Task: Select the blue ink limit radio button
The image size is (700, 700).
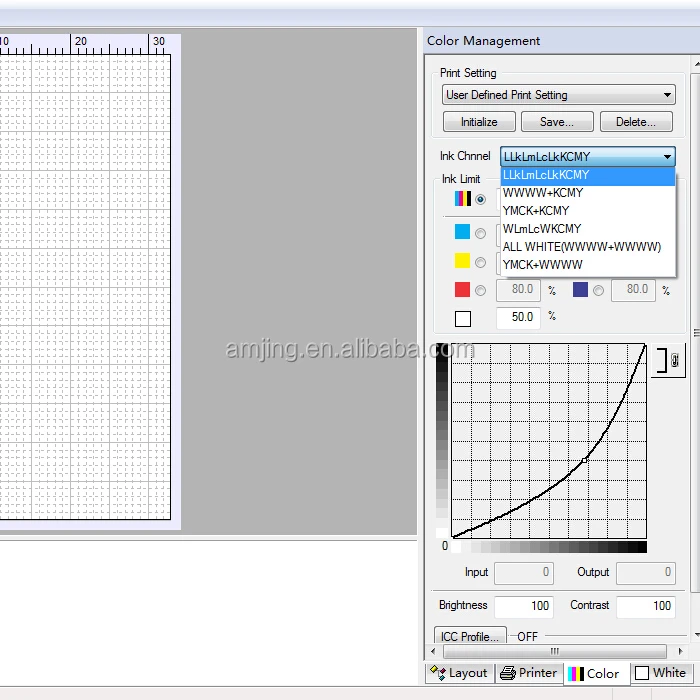Action: [598, 290]
